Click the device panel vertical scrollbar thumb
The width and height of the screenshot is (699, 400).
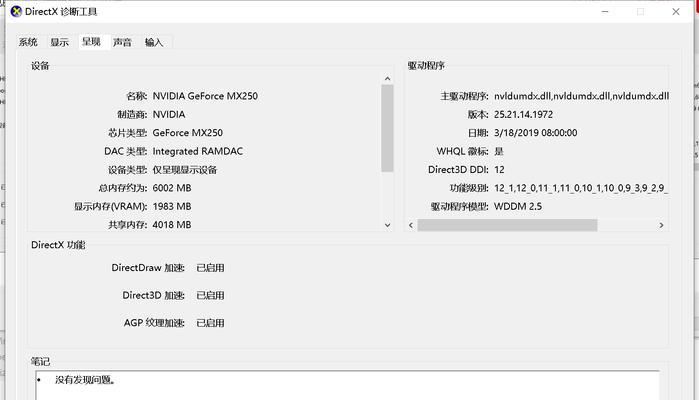pos(387,128)
